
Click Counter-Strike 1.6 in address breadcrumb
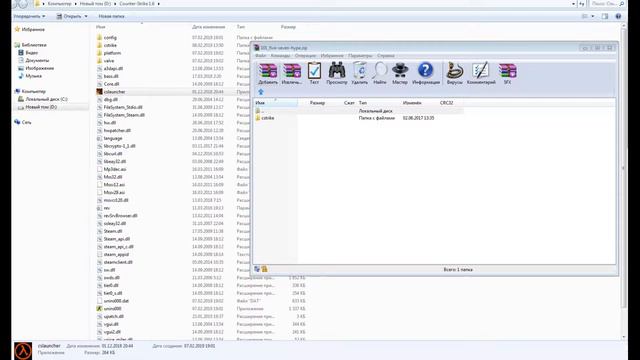click(x=137, y=4)
